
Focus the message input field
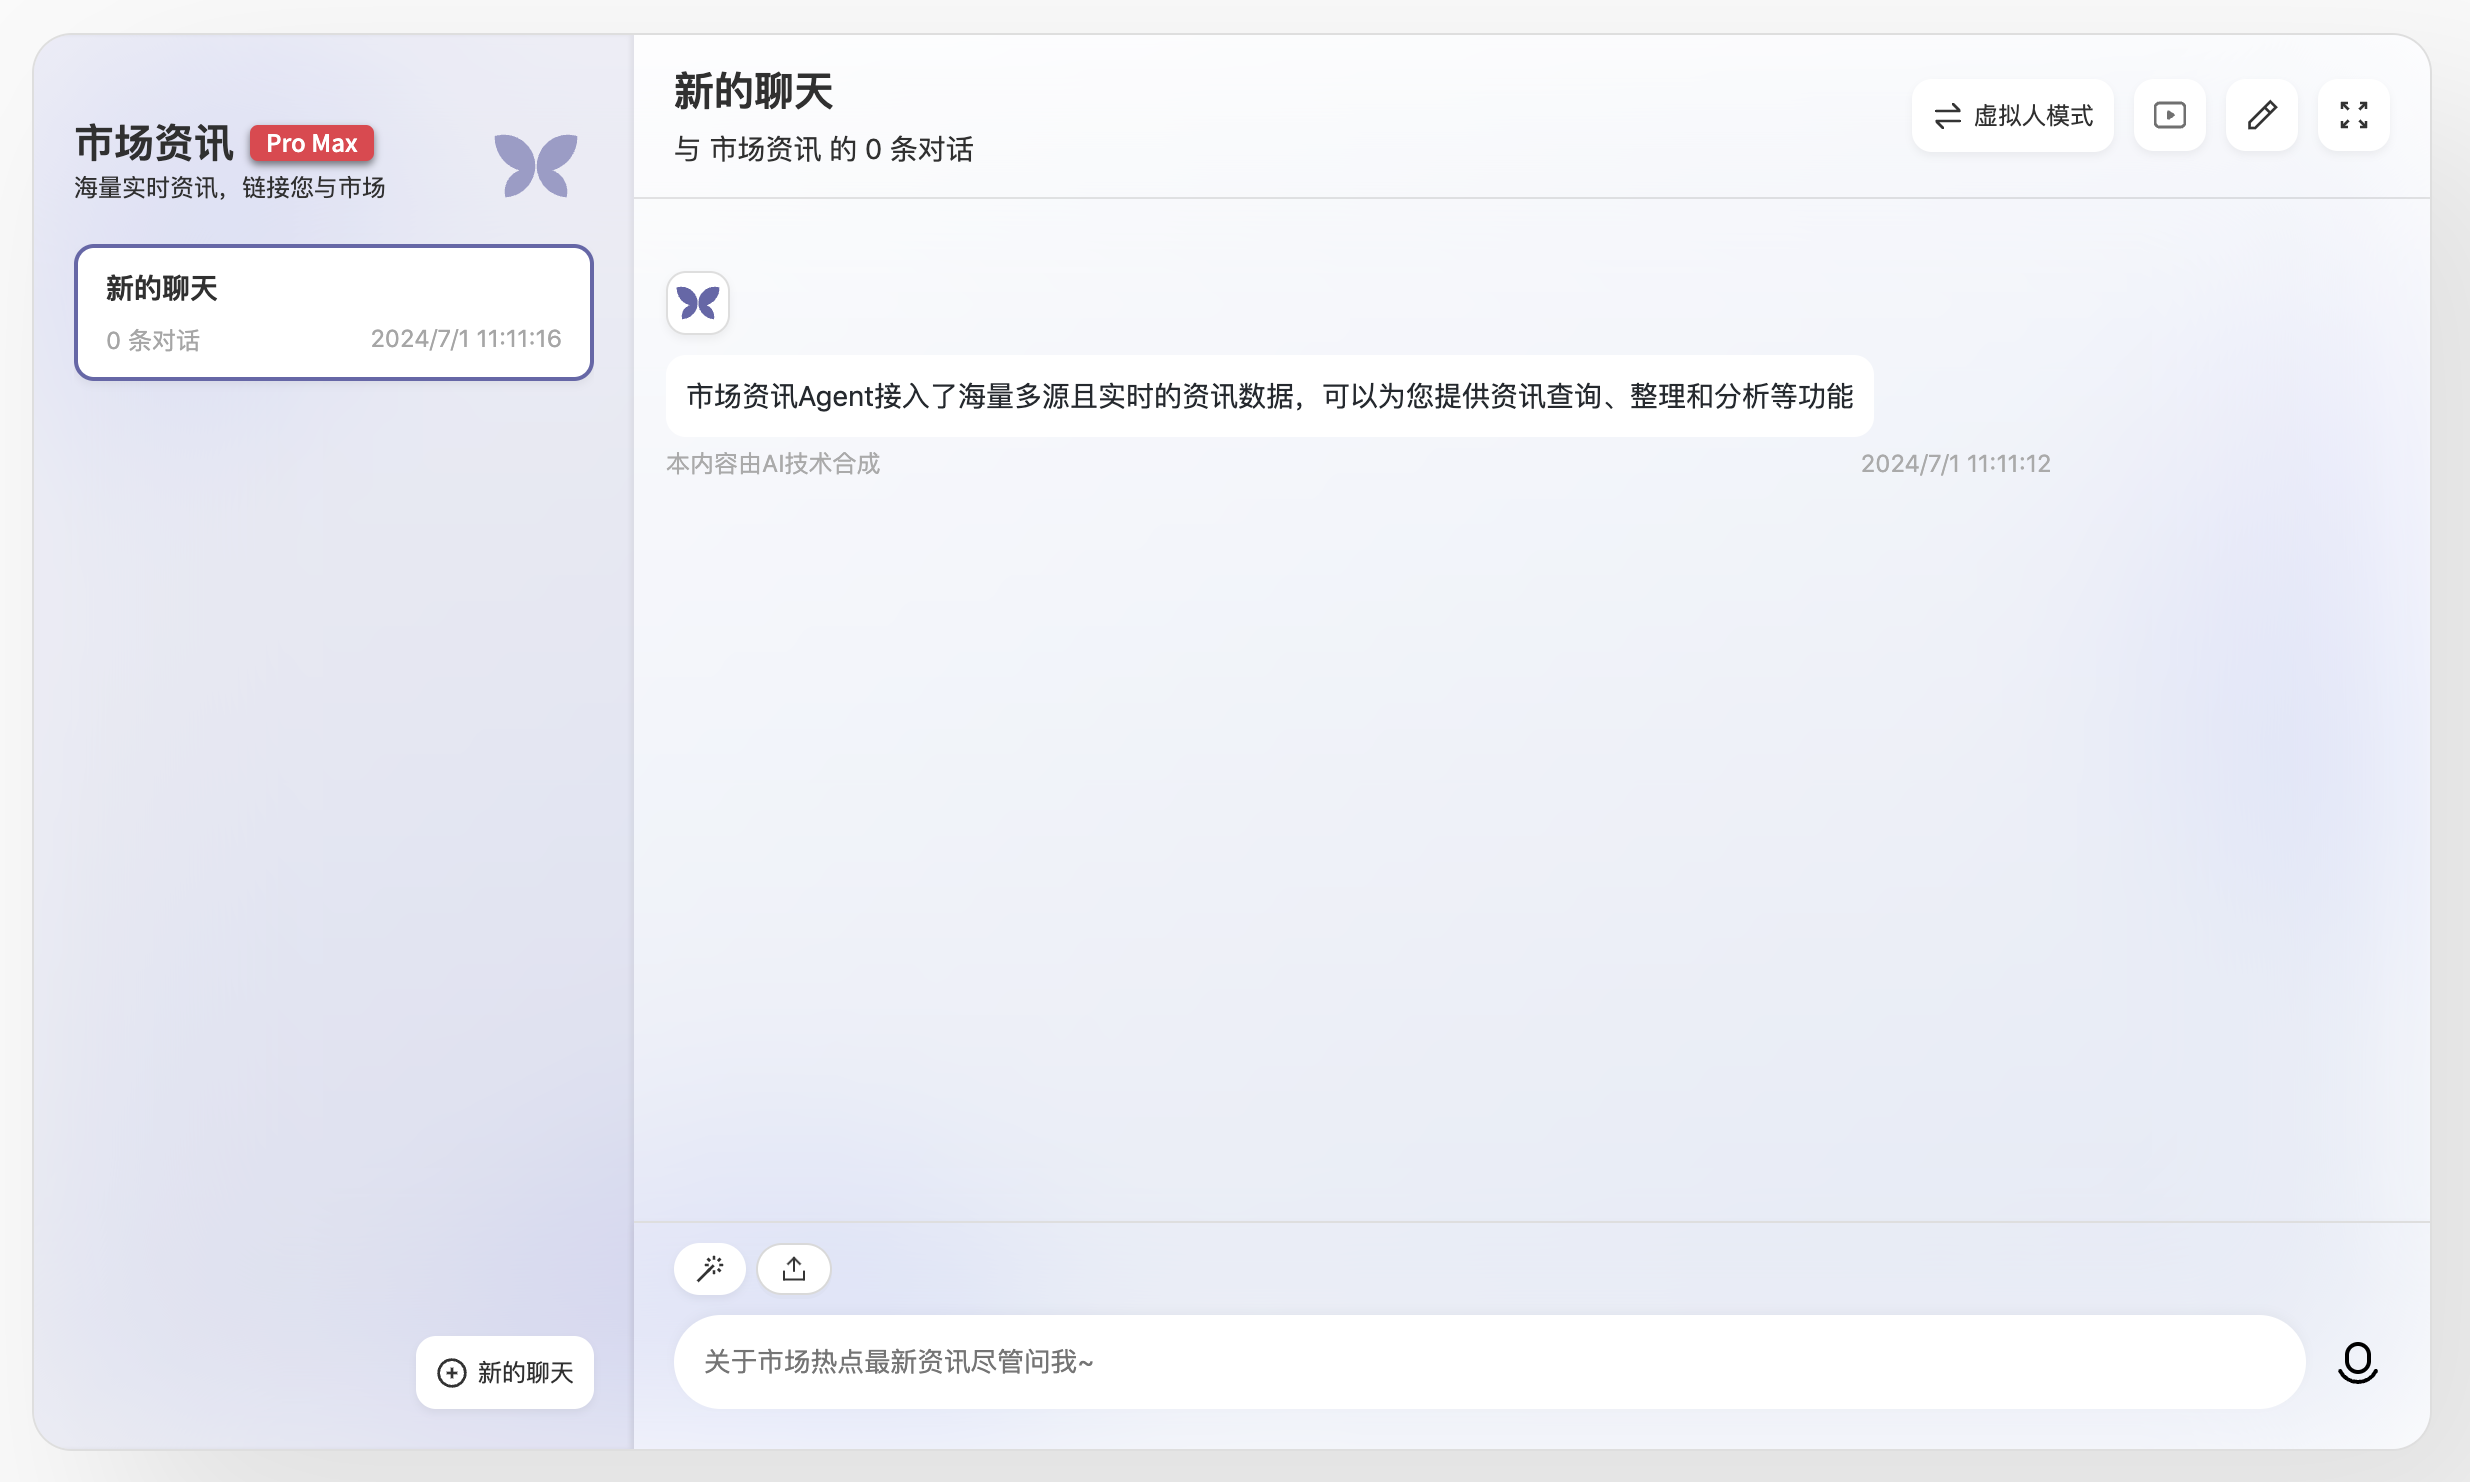click(x=1488, y=1362)
